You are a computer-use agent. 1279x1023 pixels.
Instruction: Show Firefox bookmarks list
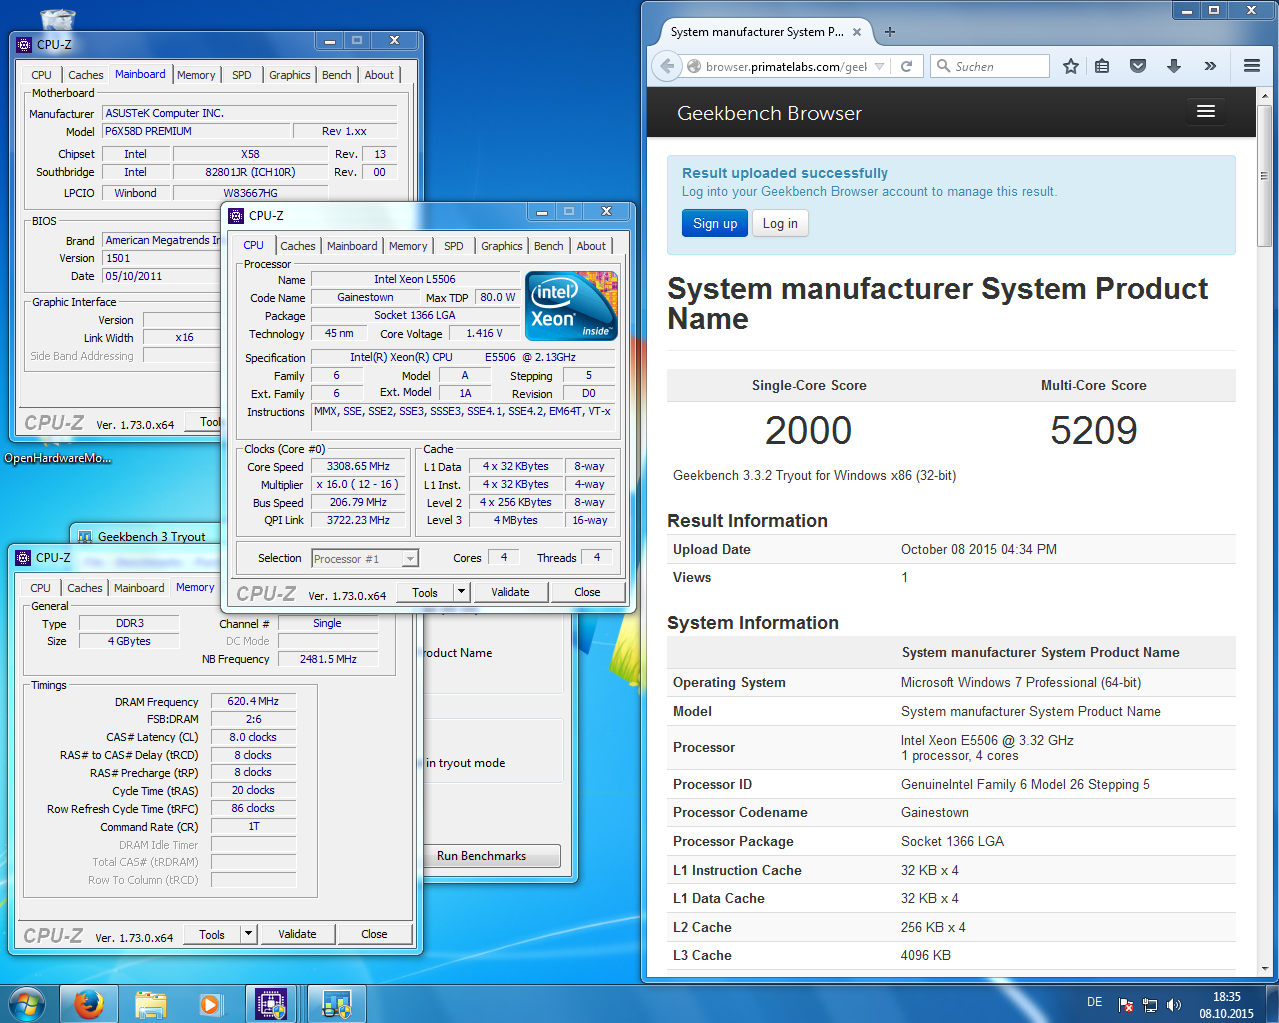[1102, 66]
